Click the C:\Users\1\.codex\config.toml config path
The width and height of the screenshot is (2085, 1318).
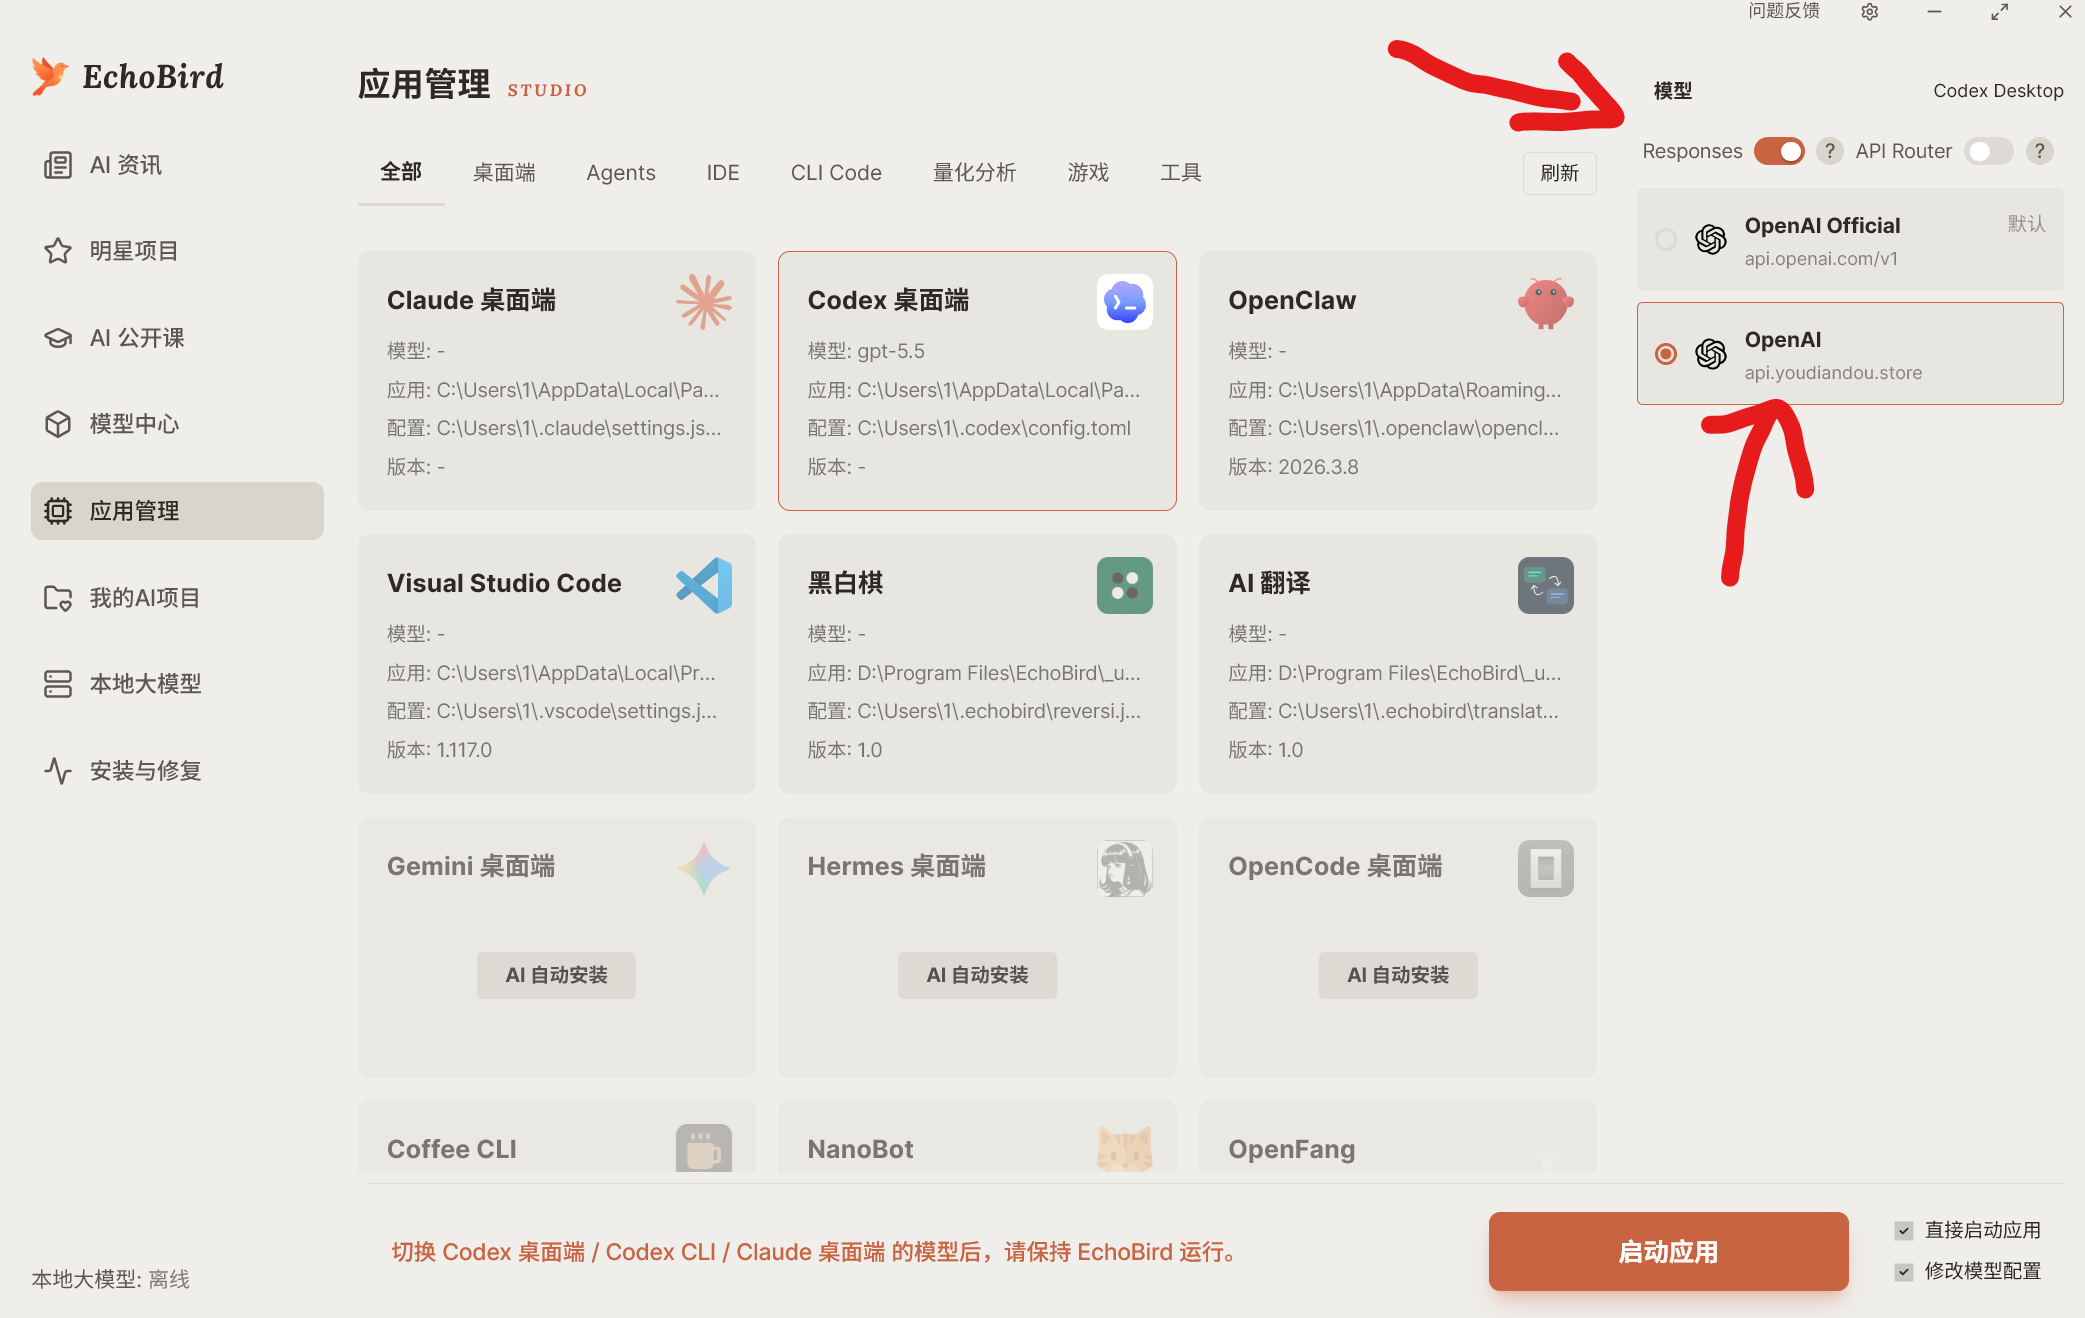pyautogui.click(x=994, y=428)
